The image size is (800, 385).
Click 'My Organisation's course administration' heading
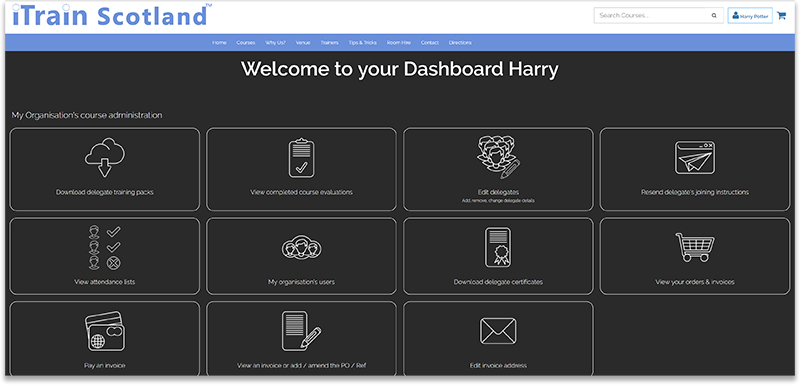tap(87, 115)
